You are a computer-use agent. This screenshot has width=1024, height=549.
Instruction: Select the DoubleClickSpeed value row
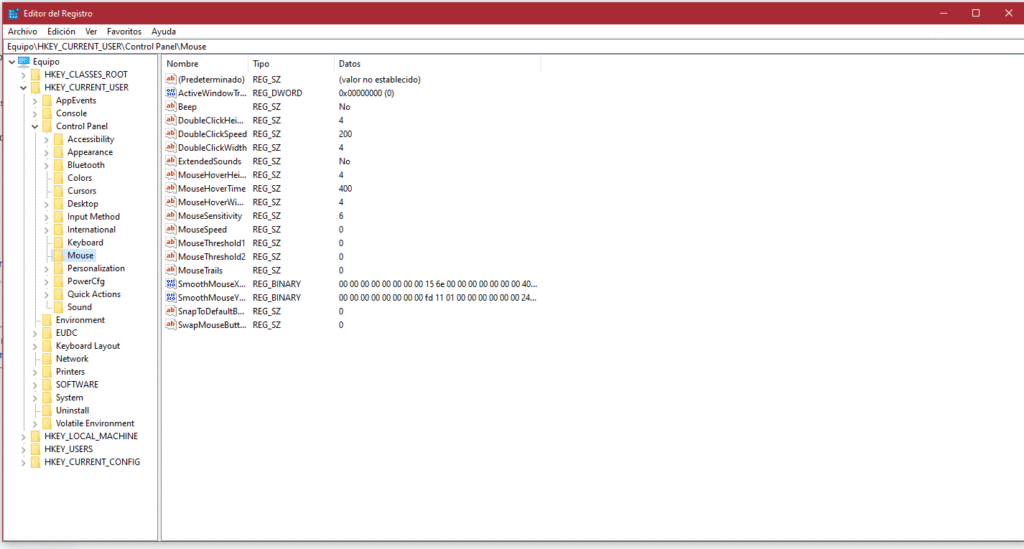point(212,134)
